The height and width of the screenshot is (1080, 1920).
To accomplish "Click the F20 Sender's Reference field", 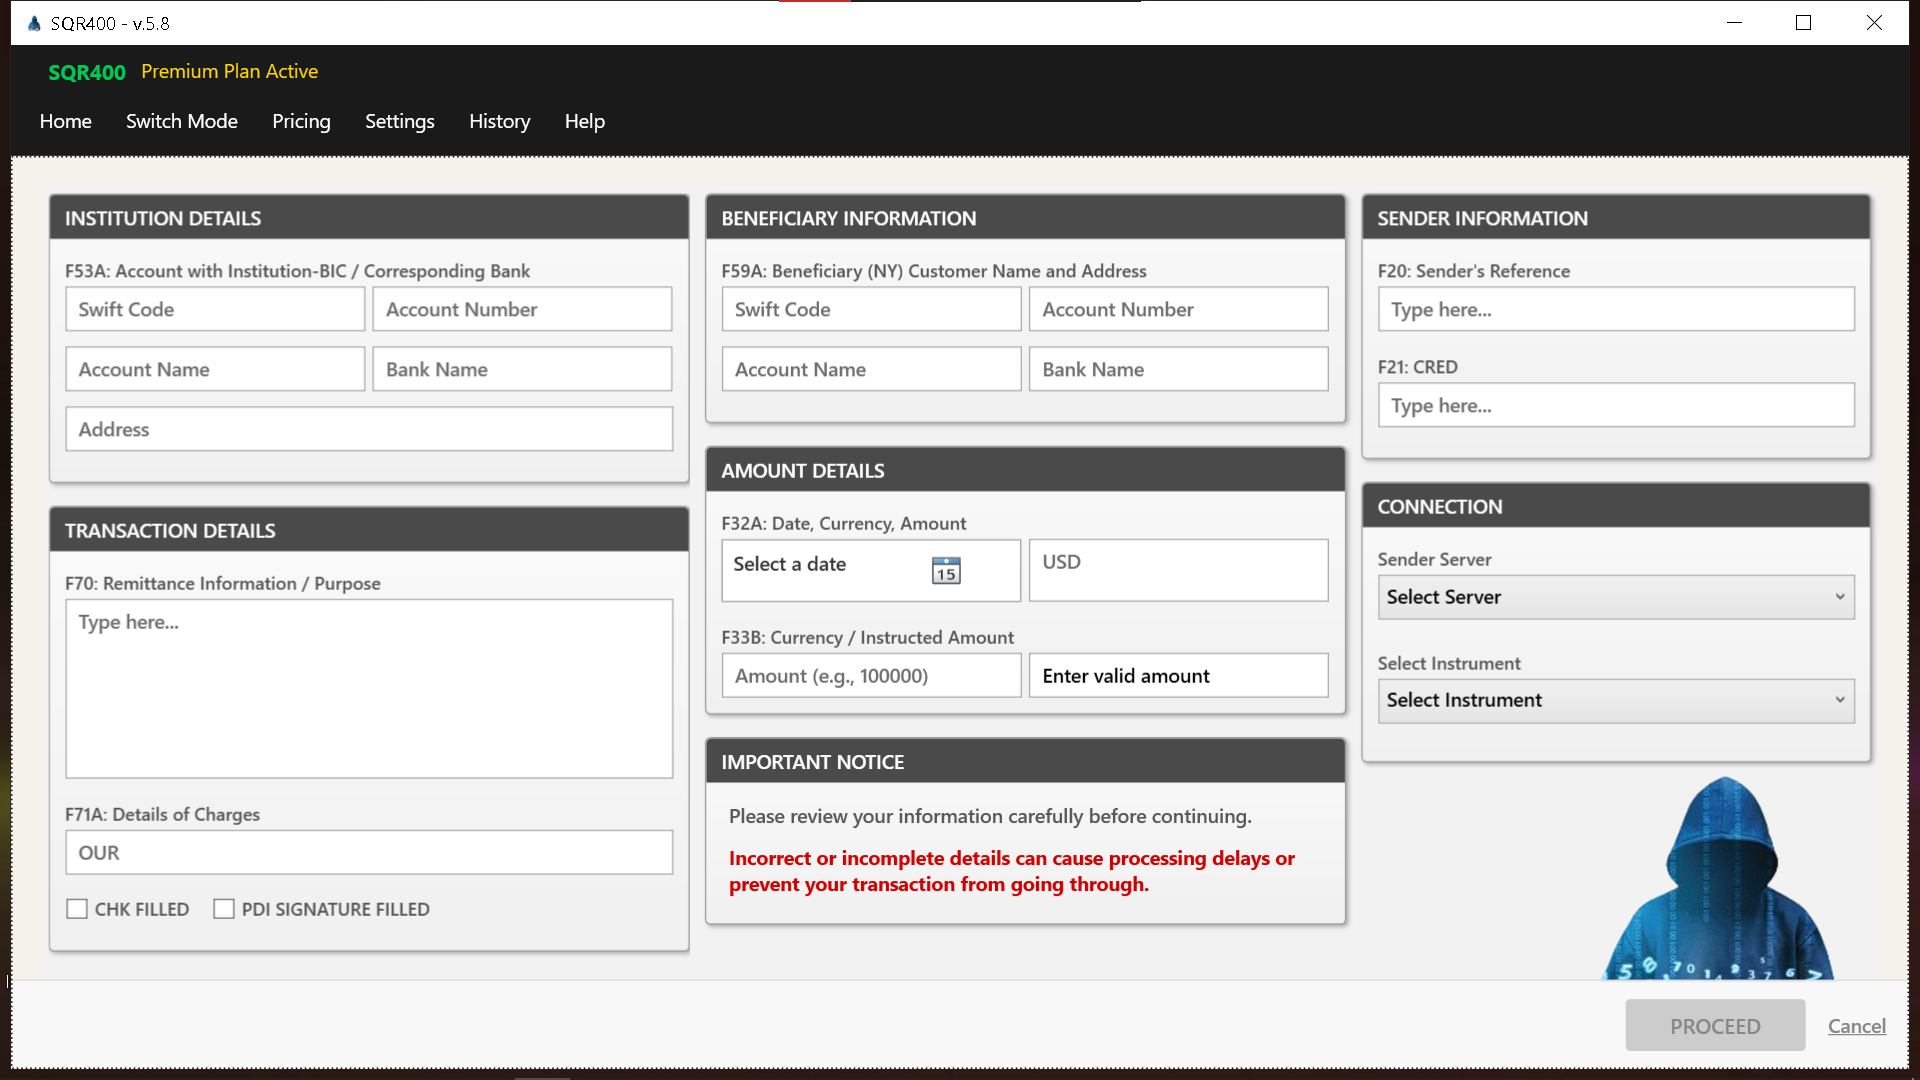I will 1614,309.
